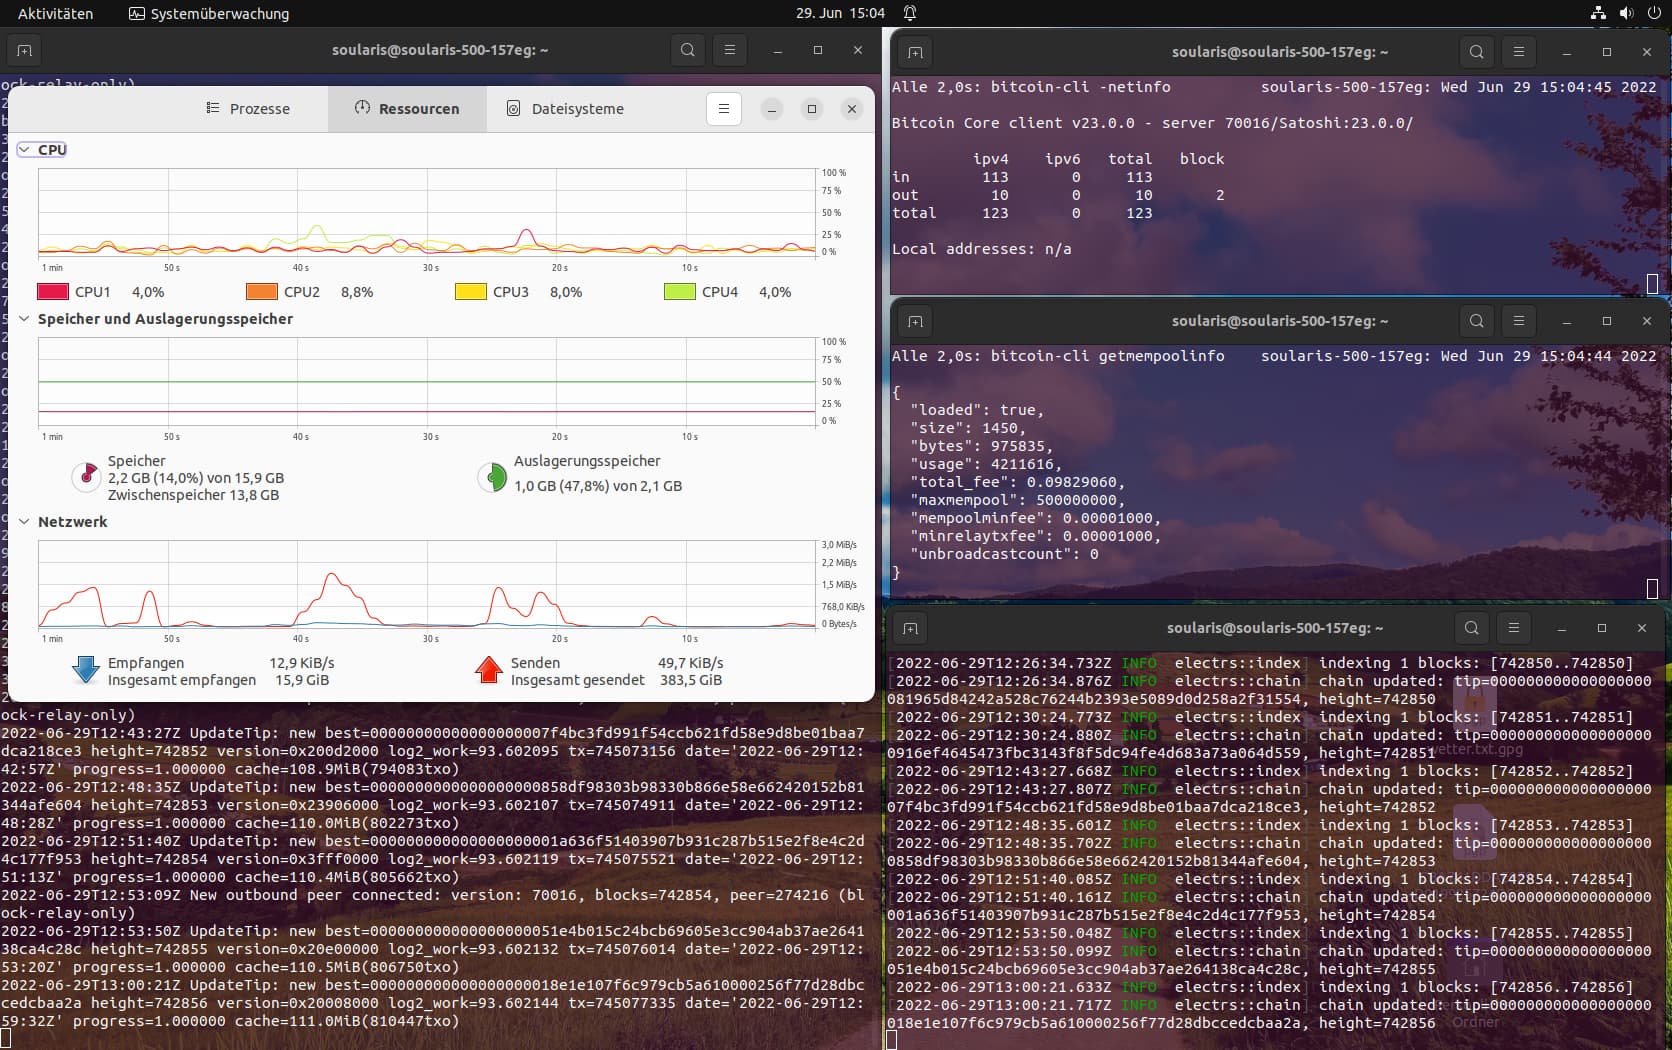This screenshot has width=1672, height=1050.
Task: Collapse the Netzwerk section
Action: pos(24,522)
